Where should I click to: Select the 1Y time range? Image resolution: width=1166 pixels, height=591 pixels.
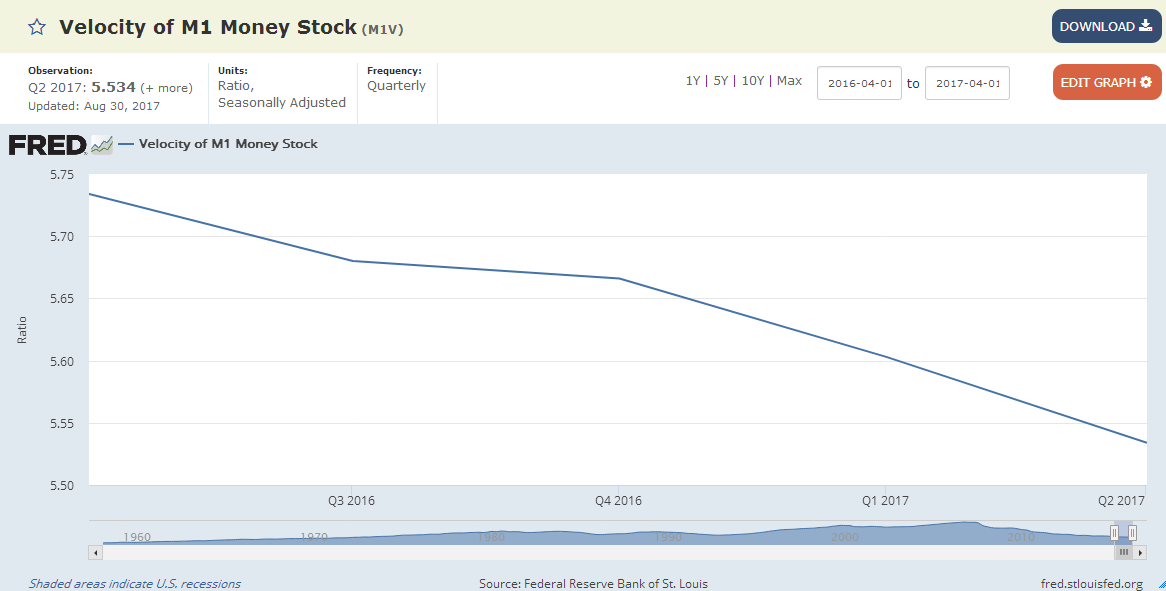click(692, 81)
